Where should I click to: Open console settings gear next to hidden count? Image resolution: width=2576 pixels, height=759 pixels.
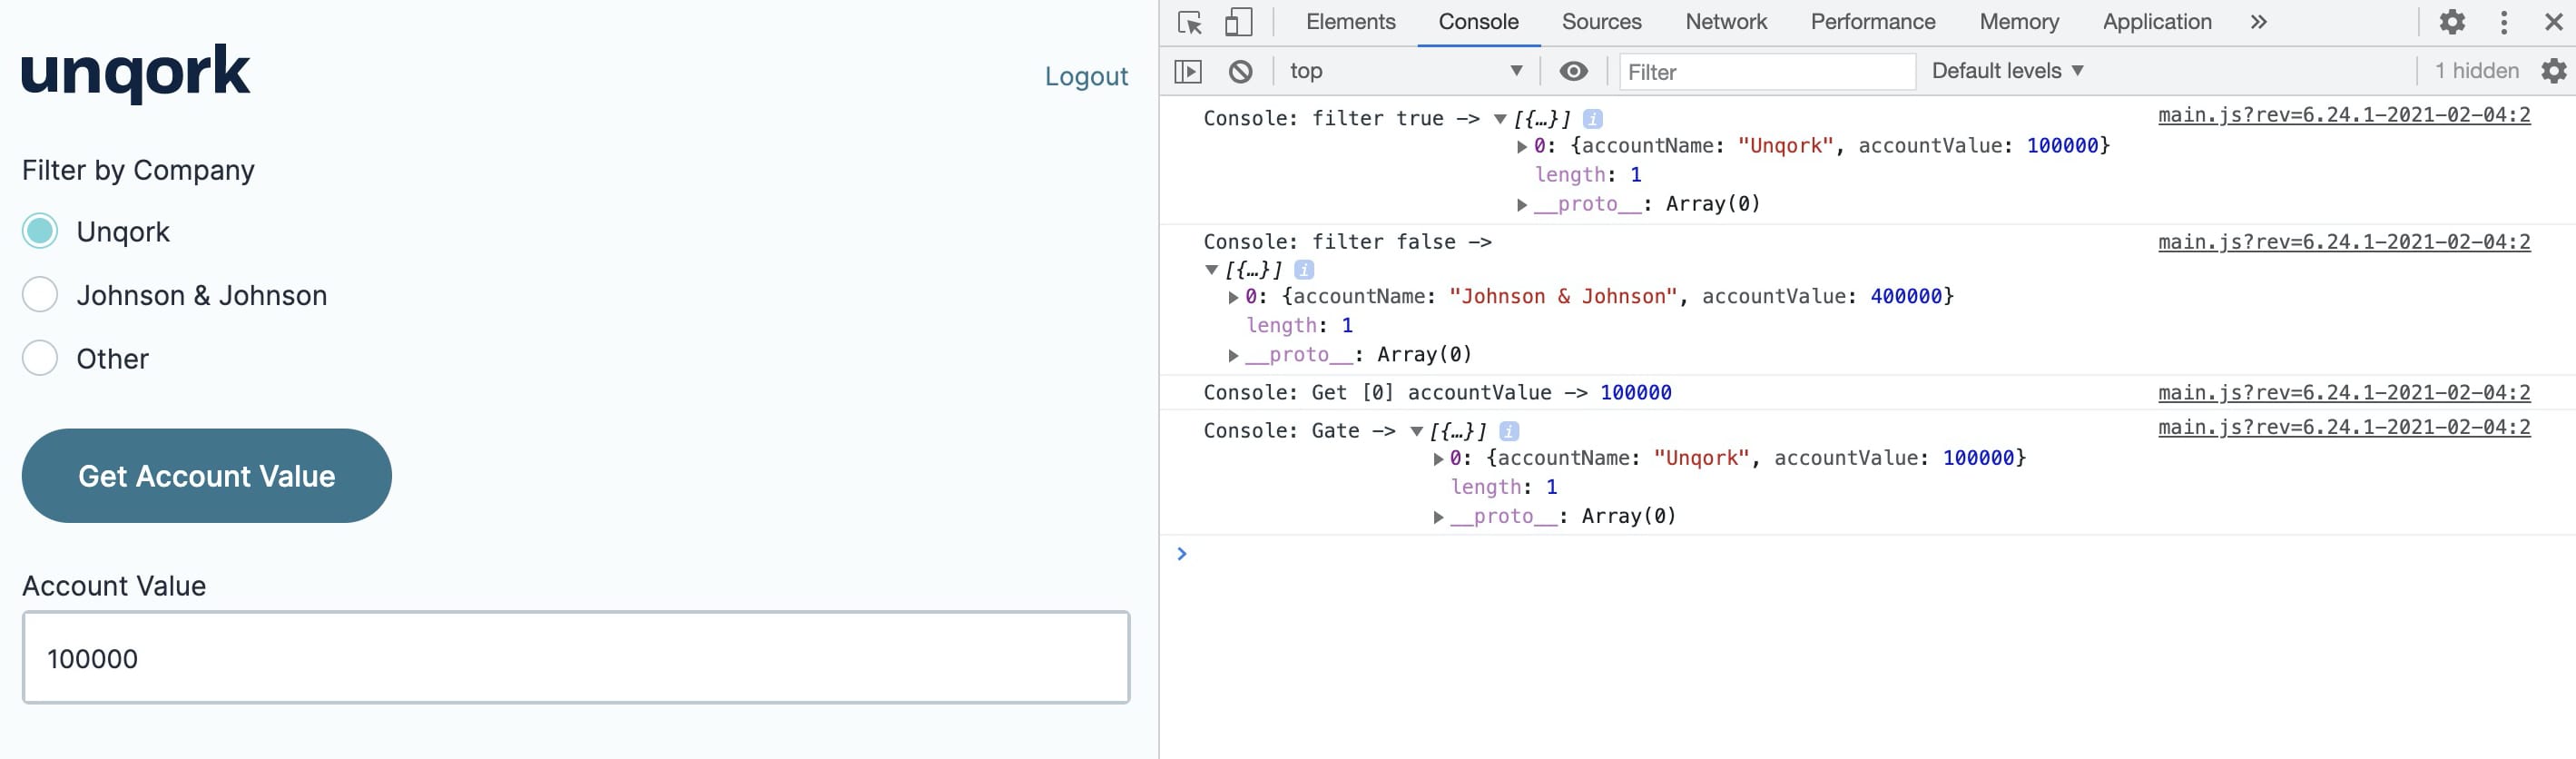click(x=2553, y=71)
